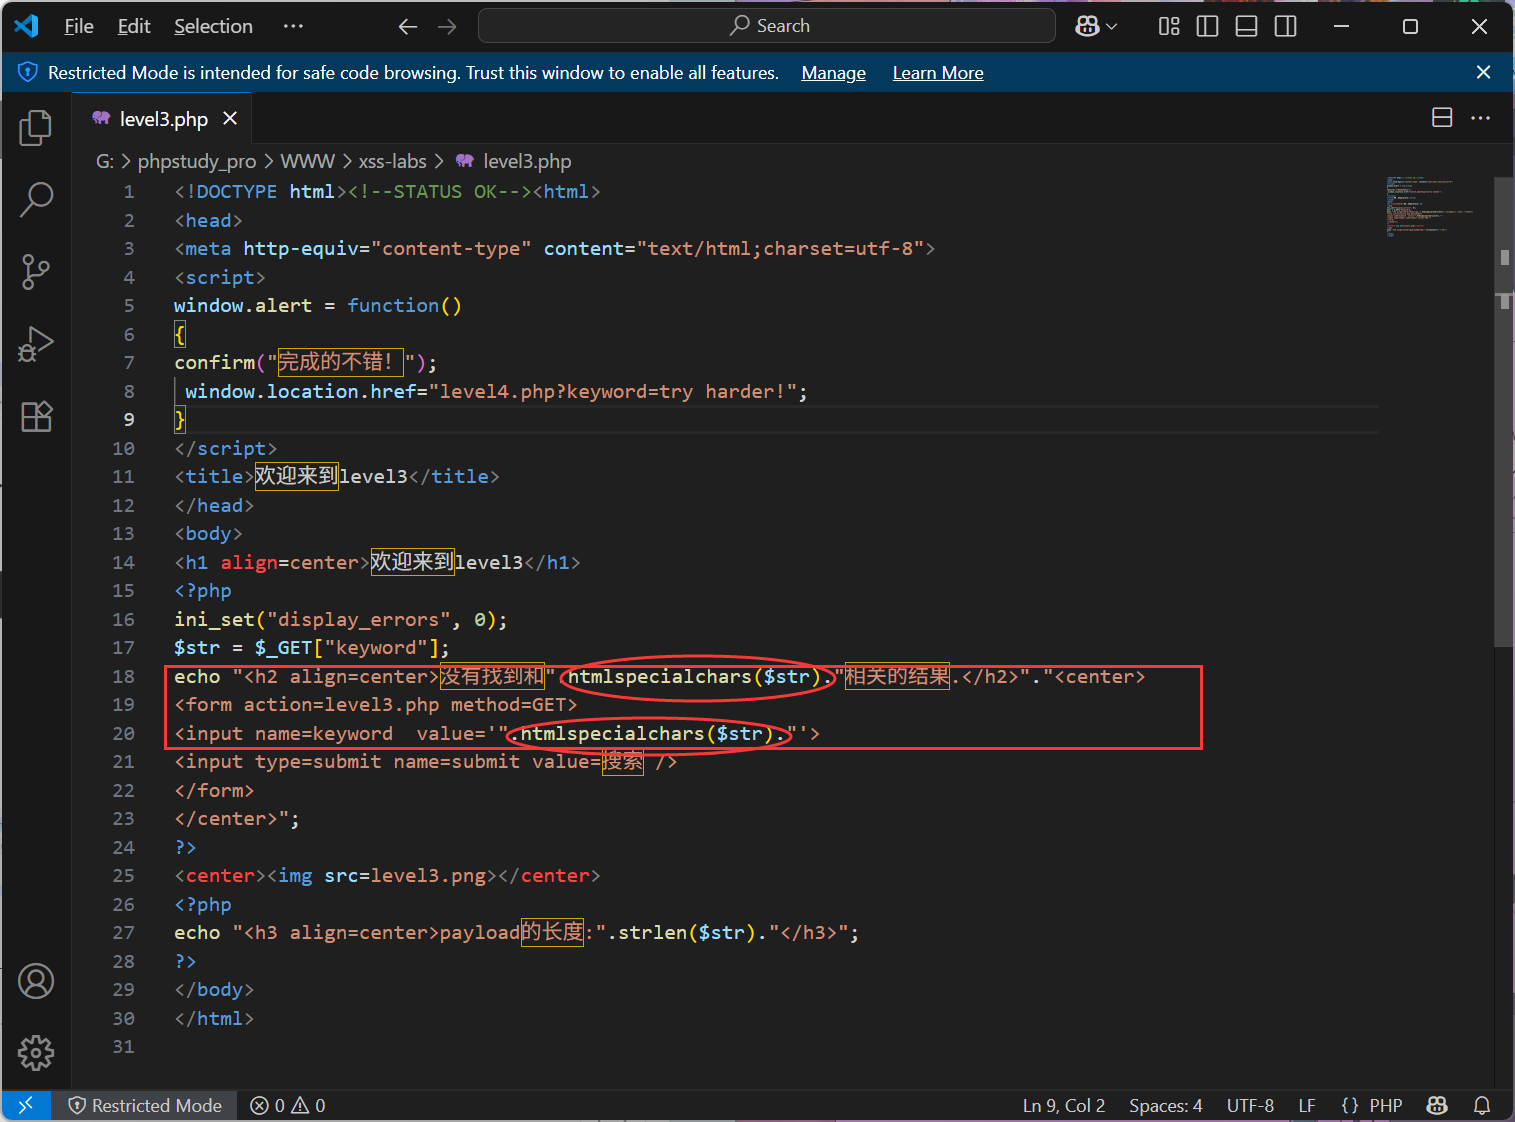Click Restricted Mode in the status bar

click(x=145, y=1105)
